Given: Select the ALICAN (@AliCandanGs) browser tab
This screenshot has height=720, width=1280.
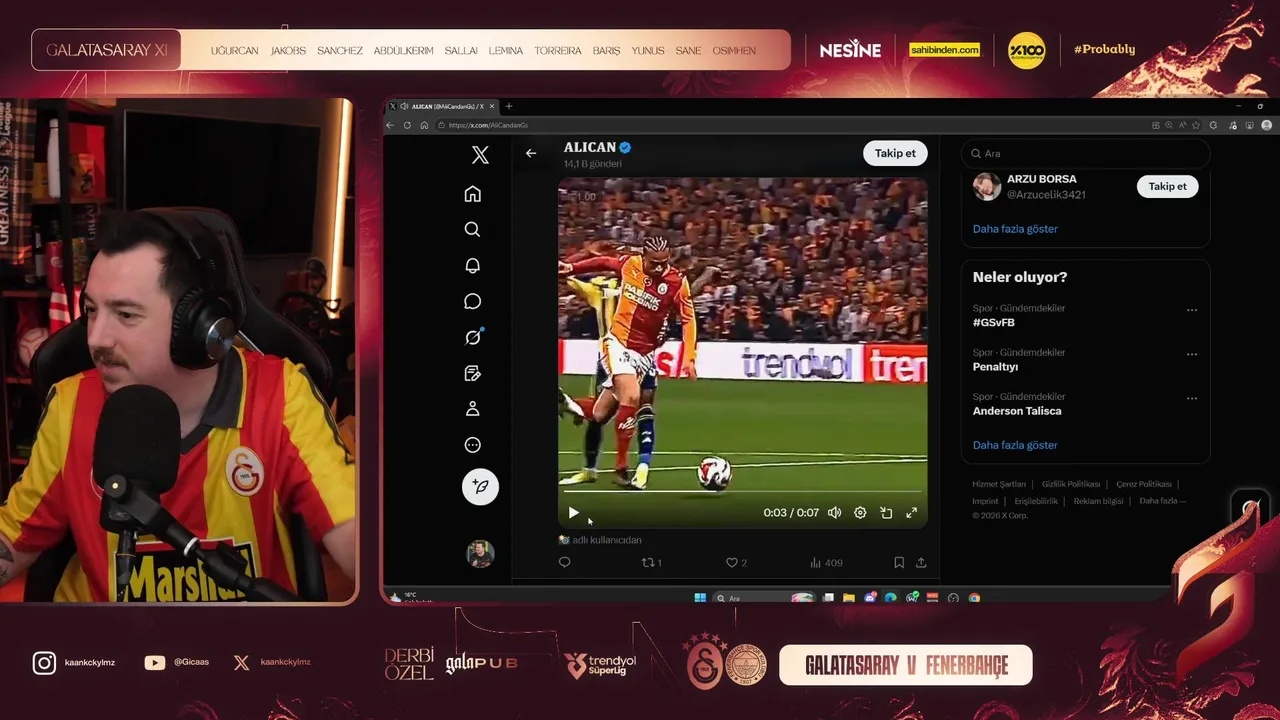Looking at the screenshot, I should click(x=443, y=106).
